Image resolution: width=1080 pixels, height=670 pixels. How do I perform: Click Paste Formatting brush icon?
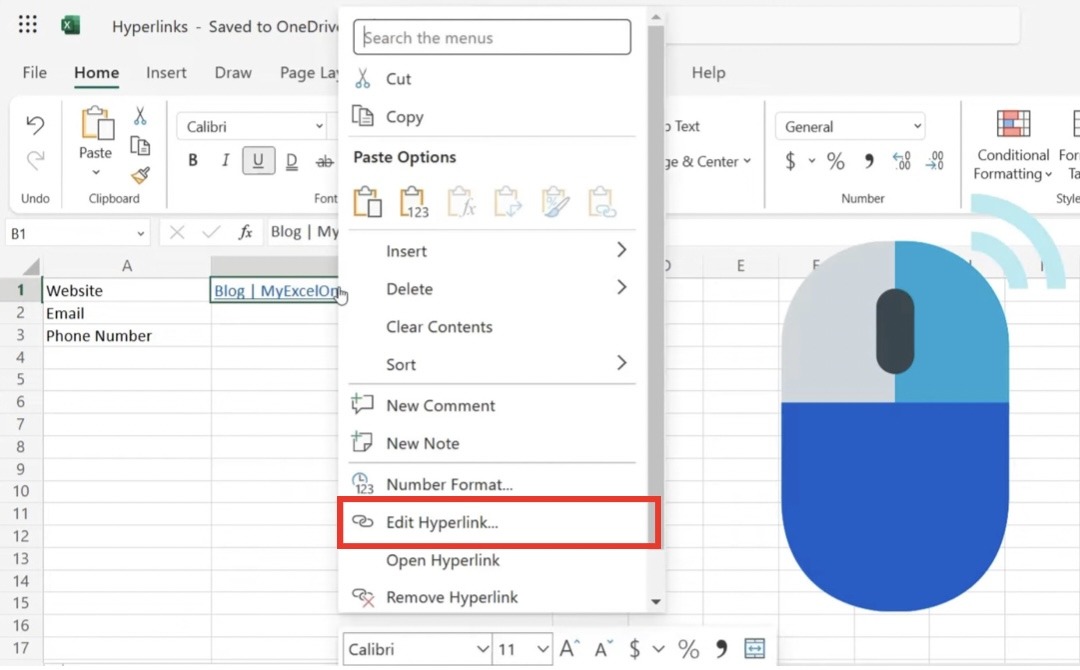pyautogui.click(x=555, y=202)
